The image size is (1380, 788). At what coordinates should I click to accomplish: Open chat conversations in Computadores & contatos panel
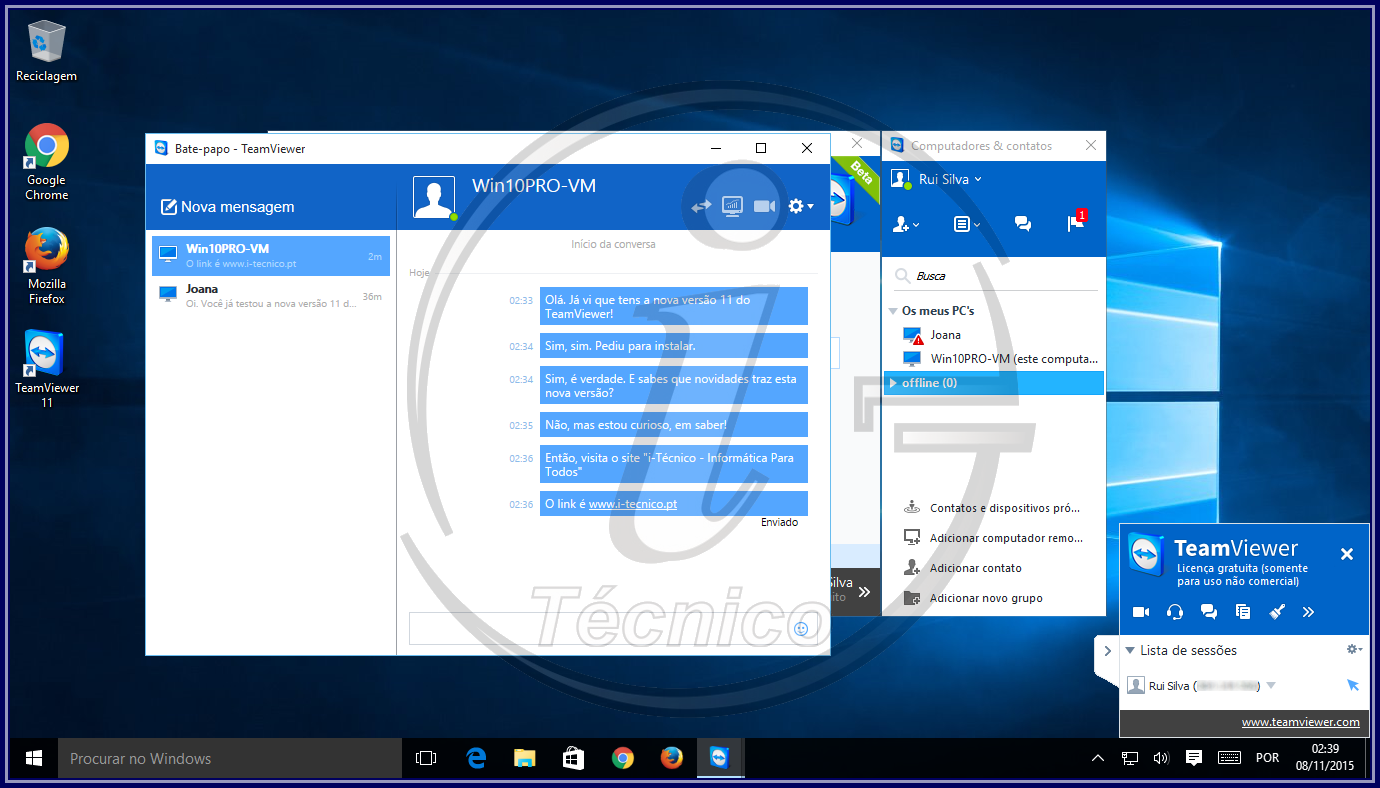click(x=1022, y=224)
